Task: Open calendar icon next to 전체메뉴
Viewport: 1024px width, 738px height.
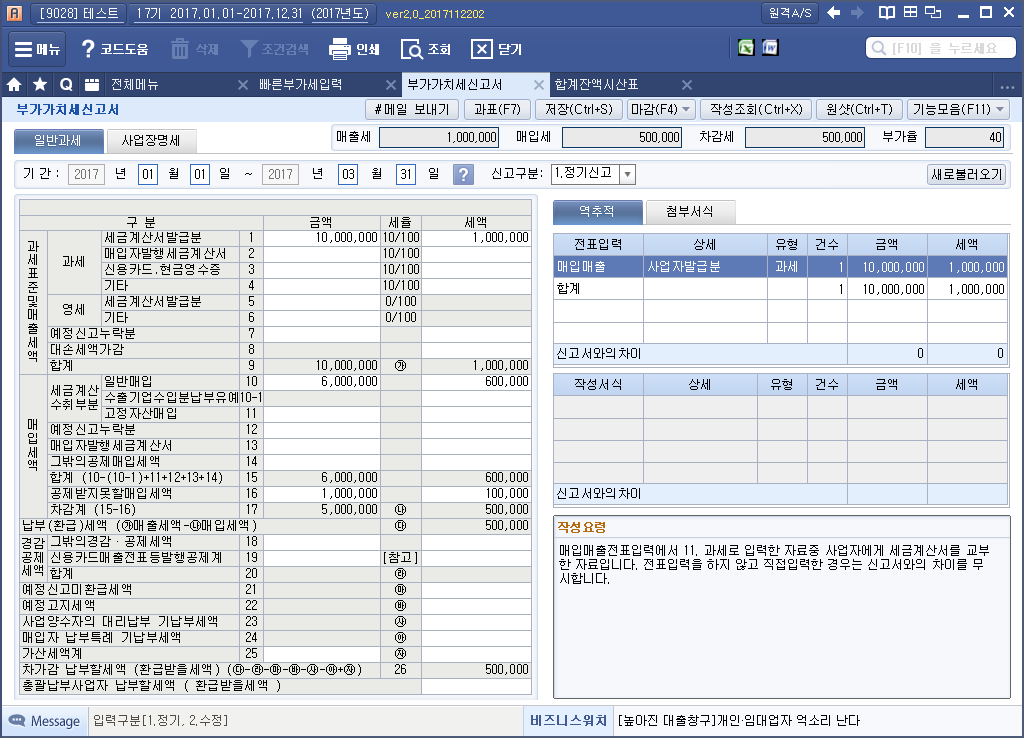Action: [92, 85]
